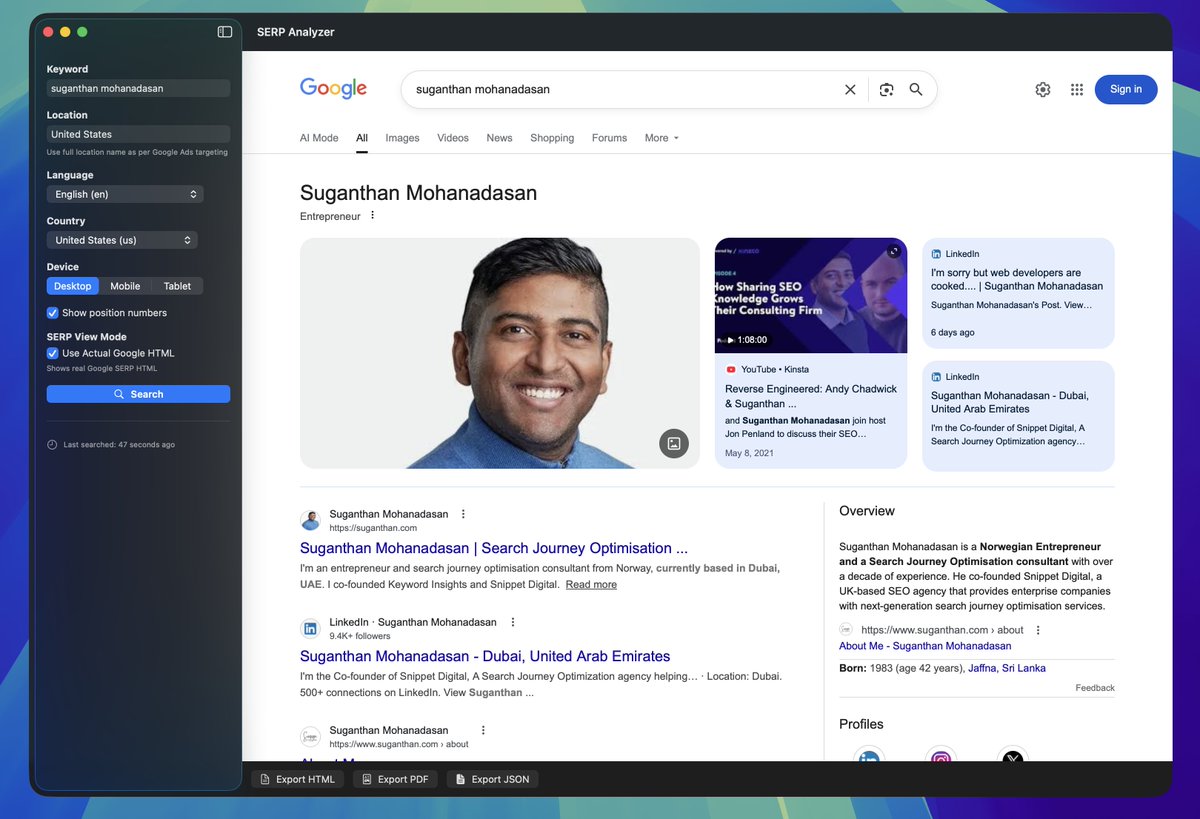1200x819 pixels.
Task: Switch to Videos tab
Action: click(x=453, y=138)
